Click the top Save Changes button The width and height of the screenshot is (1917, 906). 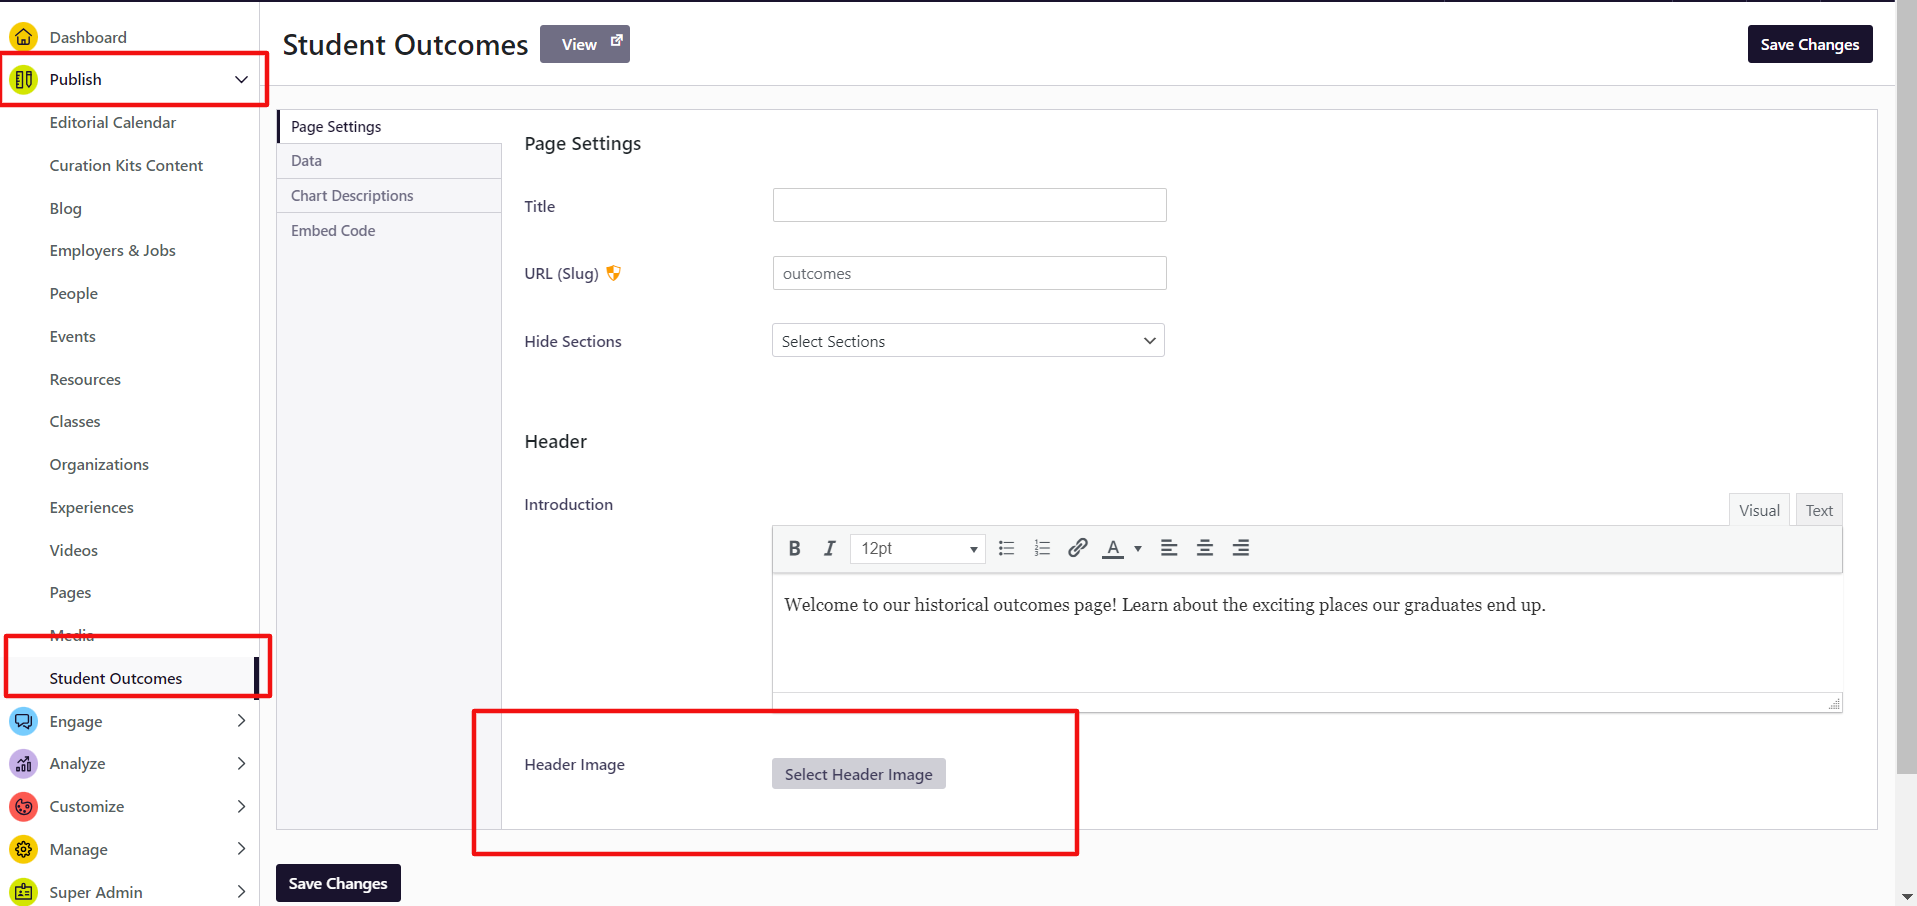1809,44
